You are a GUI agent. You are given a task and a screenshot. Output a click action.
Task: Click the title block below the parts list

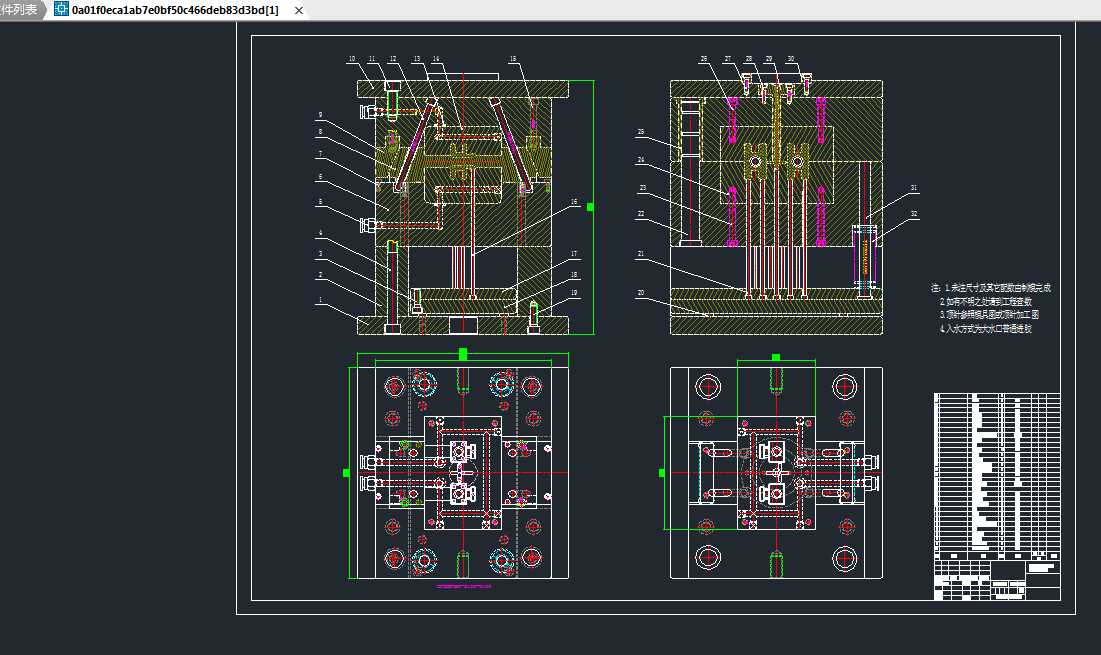(x=996, y=580)
